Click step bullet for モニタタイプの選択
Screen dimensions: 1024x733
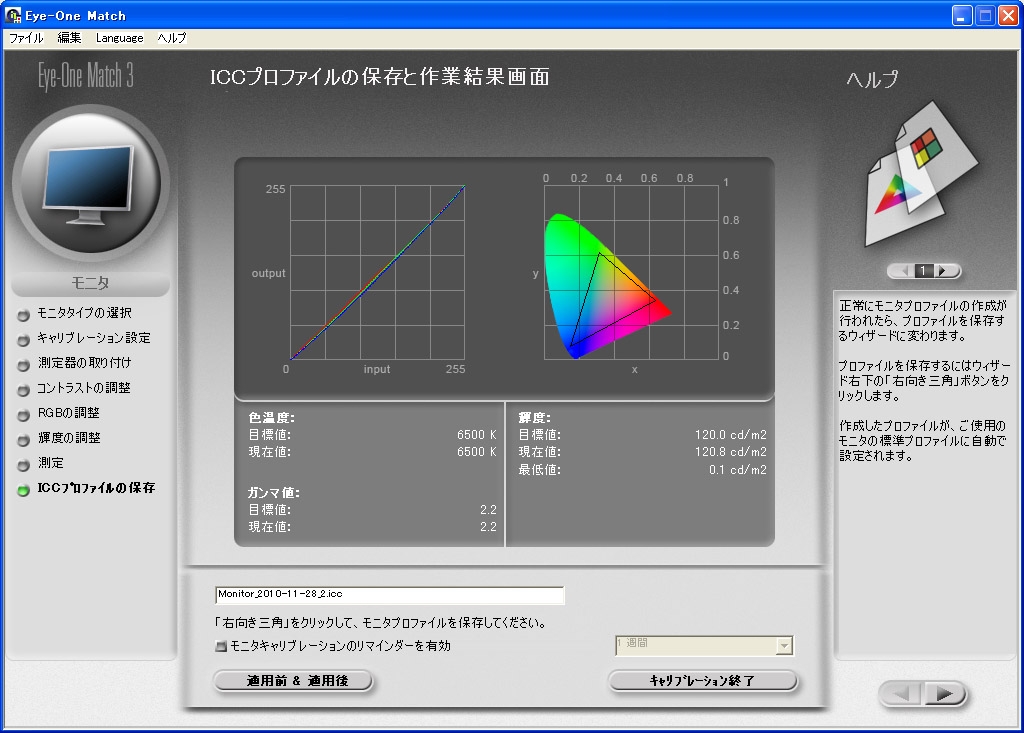pos(24,315)
